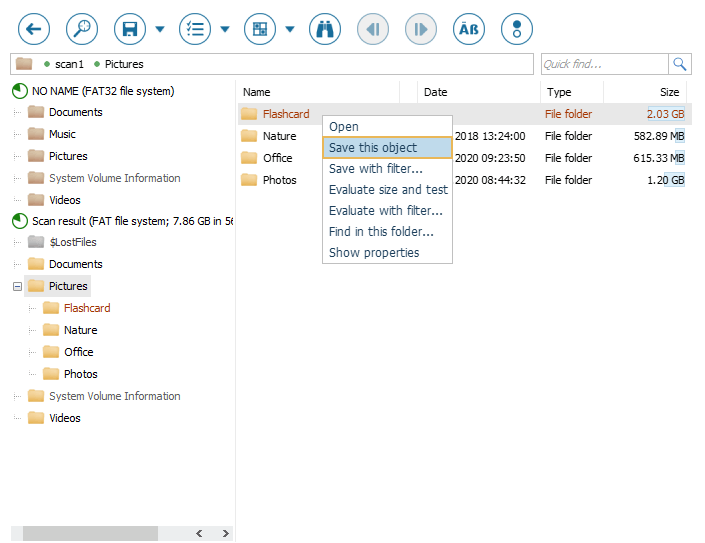The width and height of the screenshot is (705, 543).
Task: Click the previous result arrow icon
Action: click(x=373, y=29)
